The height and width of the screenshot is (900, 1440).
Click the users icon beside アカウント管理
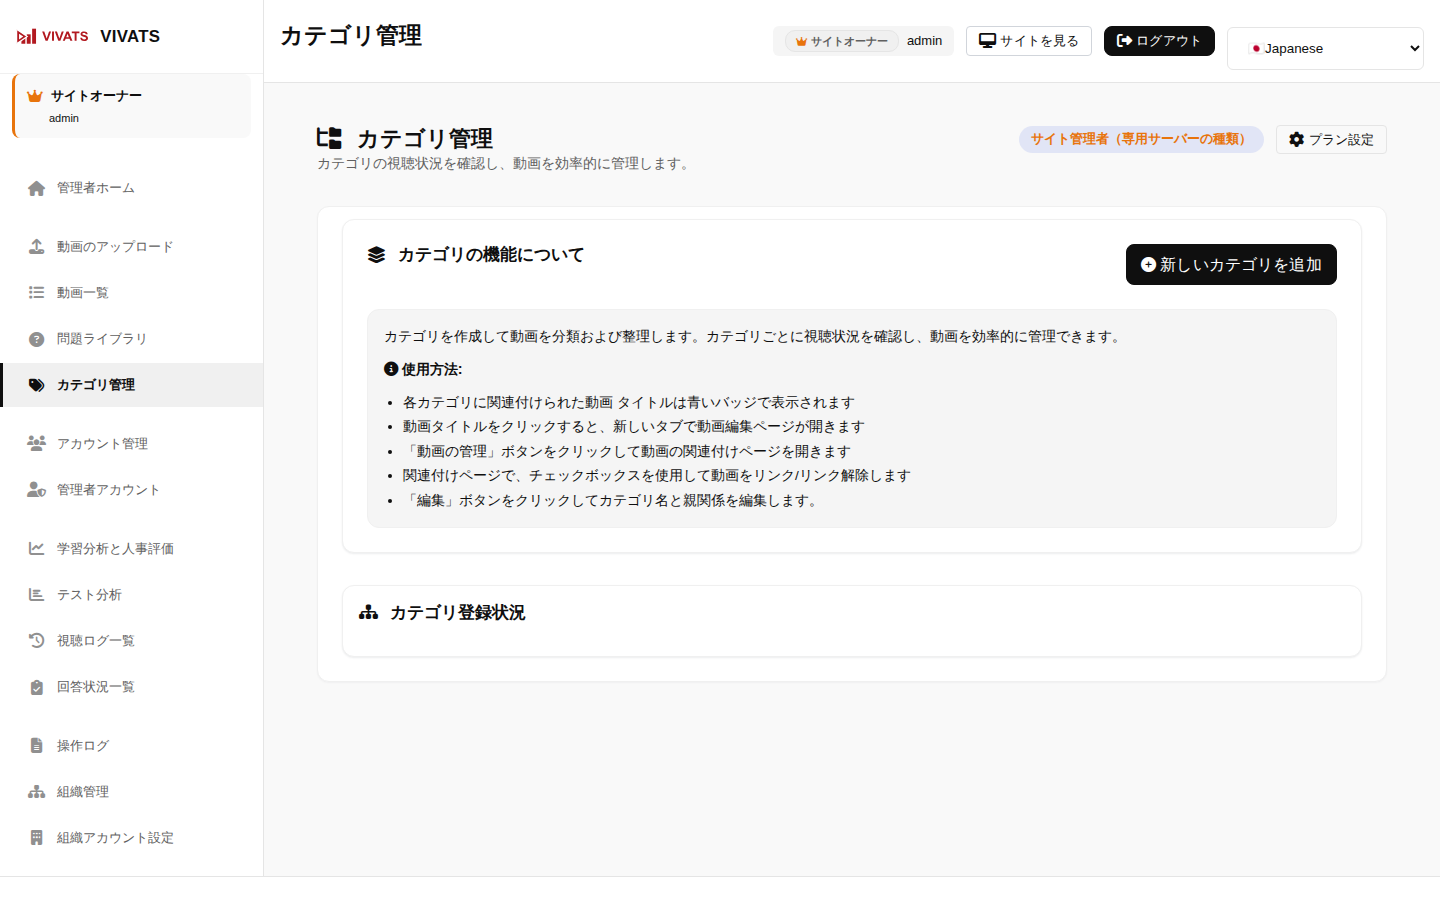[37, 443]
